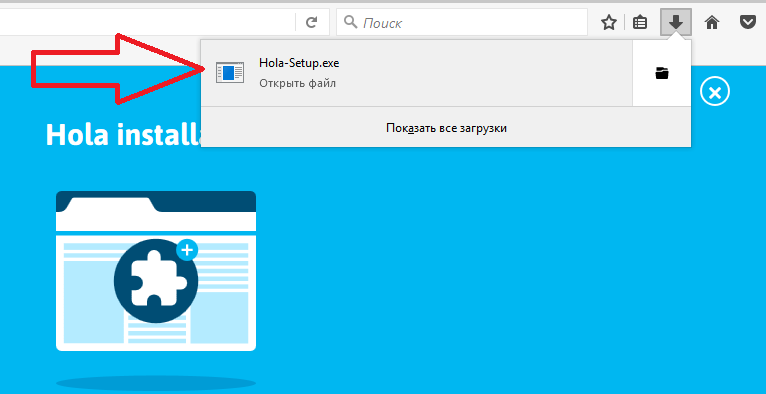Save page to Pocket icon
This screenshot has width=766, height=394.
[x=747, y=22]
